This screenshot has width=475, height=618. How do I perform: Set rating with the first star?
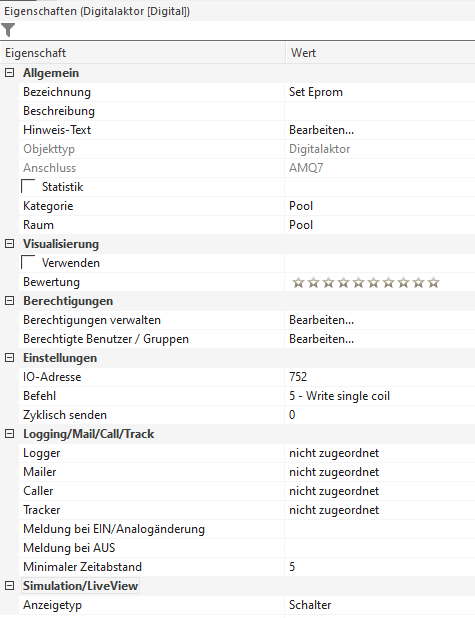click(x=298, y=283)
